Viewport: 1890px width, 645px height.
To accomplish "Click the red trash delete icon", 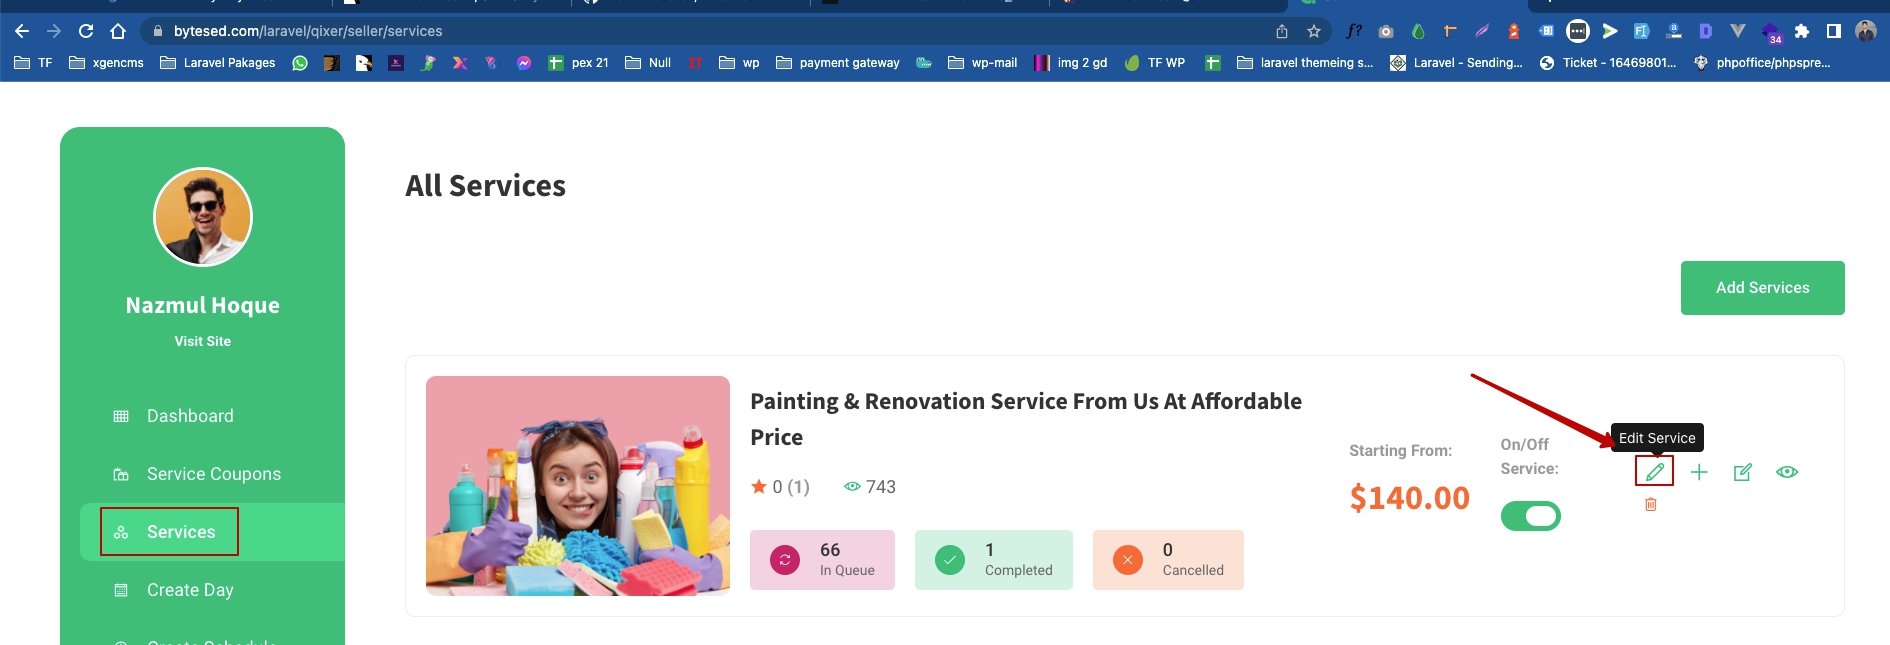I will [x=1650, y=505].
